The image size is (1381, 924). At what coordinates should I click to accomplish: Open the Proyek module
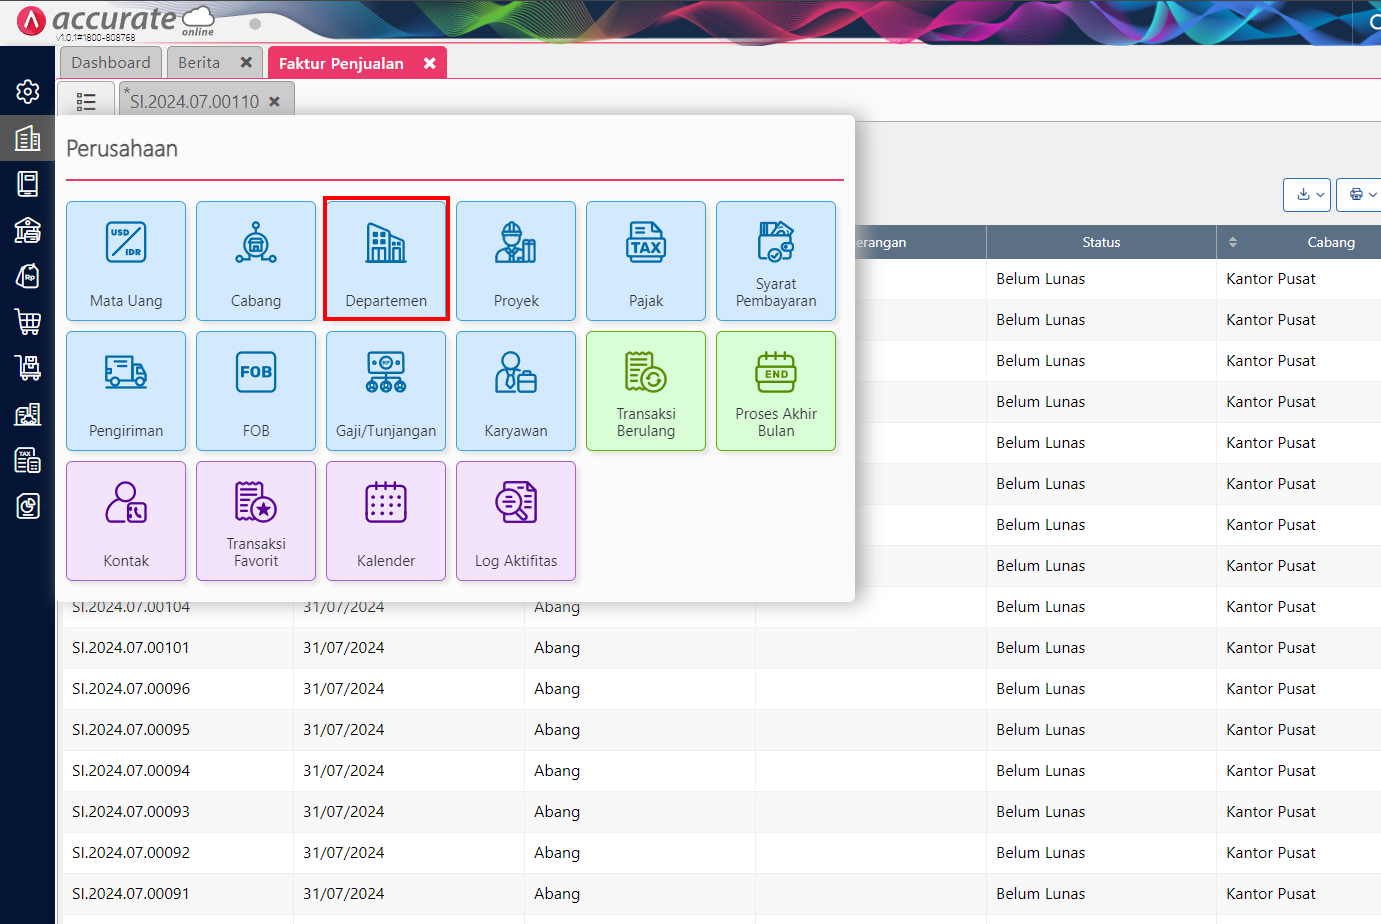516,260
